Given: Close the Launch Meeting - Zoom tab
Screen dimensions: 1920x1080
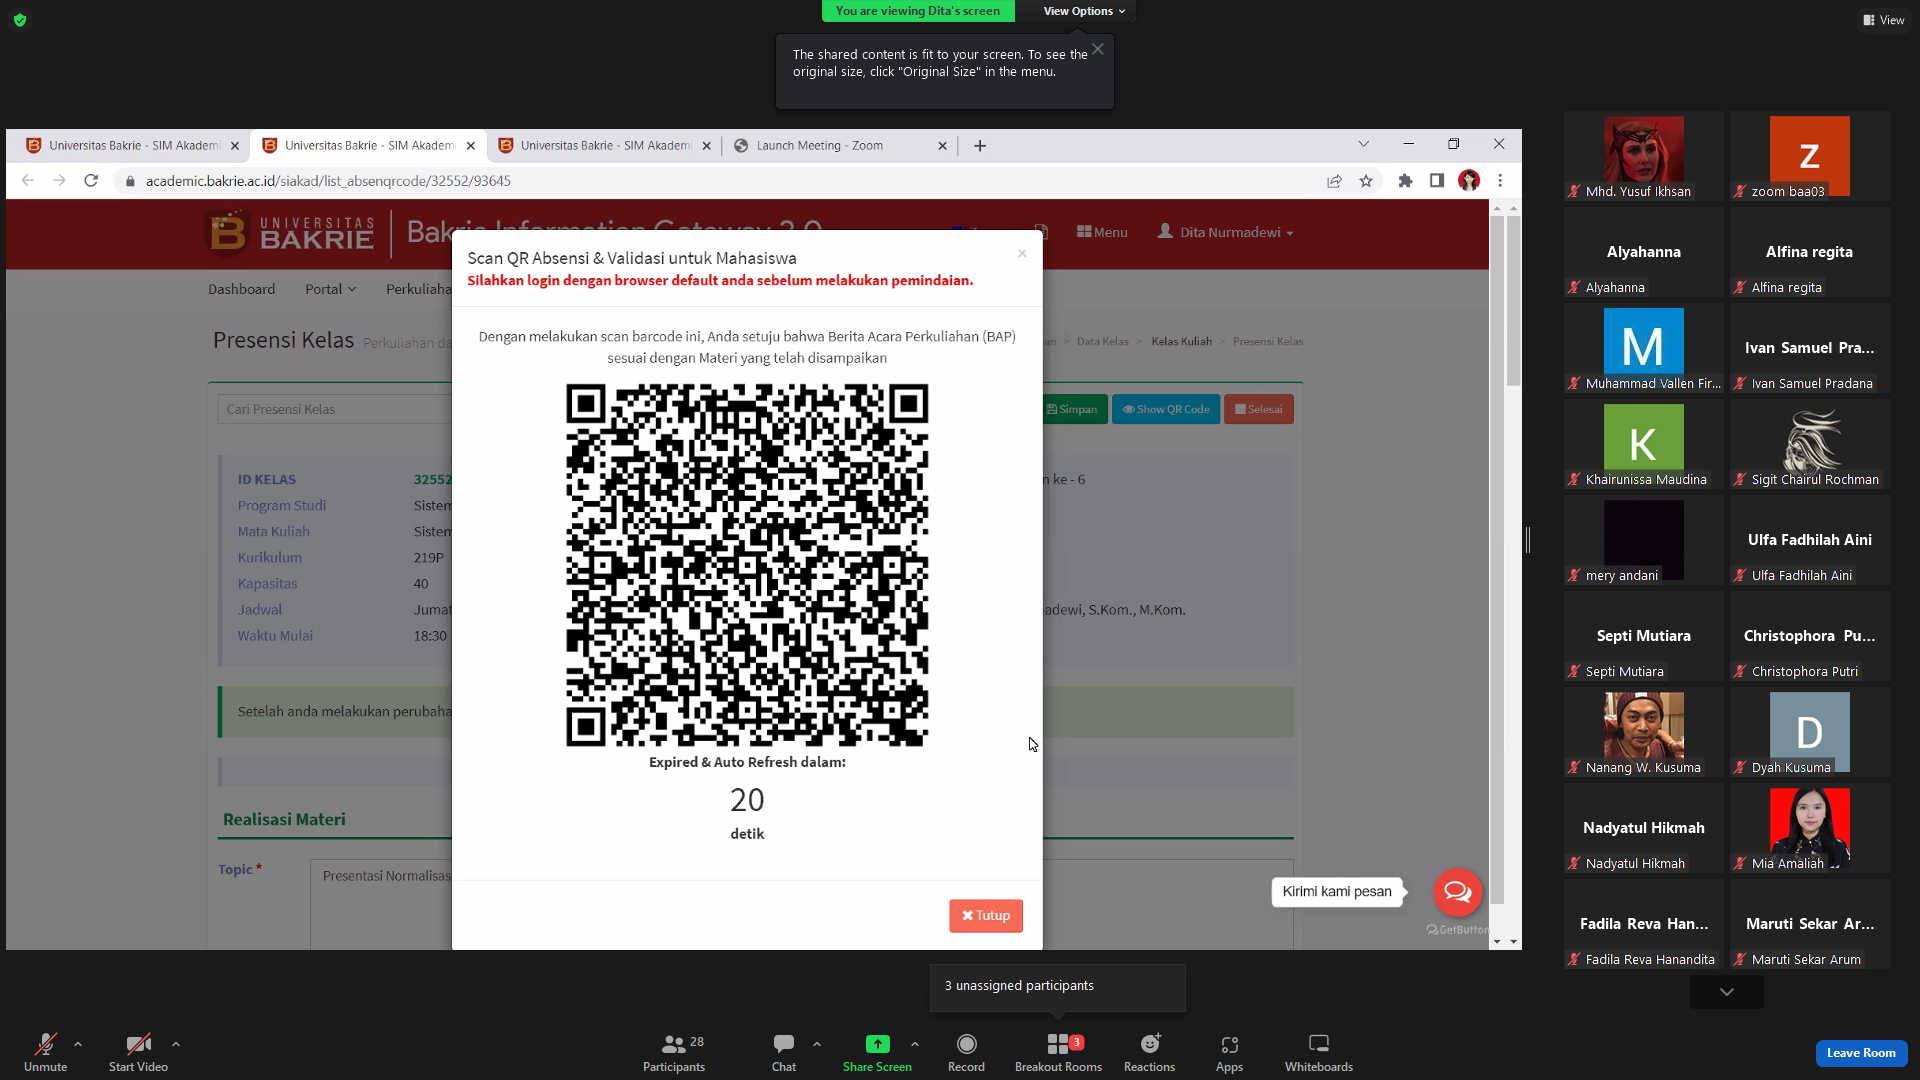Looking at the screenshot, I should pyautogui.click(x=942, y=146).
